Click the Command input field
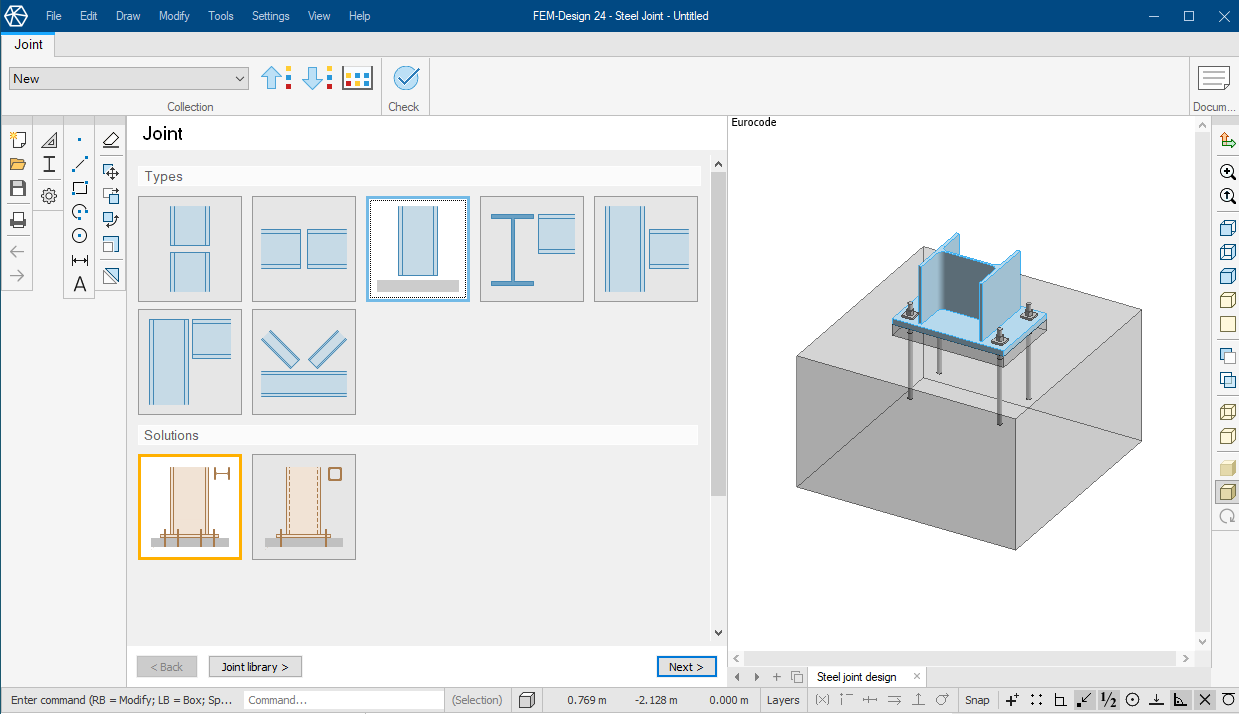 click(x=343, y=700)
